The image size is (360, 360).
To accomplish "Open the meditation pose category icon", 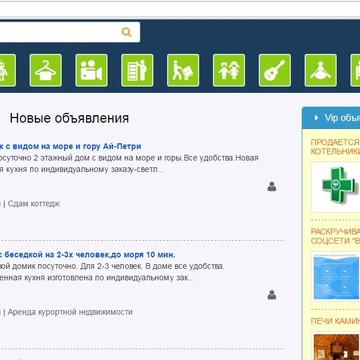I will (321, 70).
